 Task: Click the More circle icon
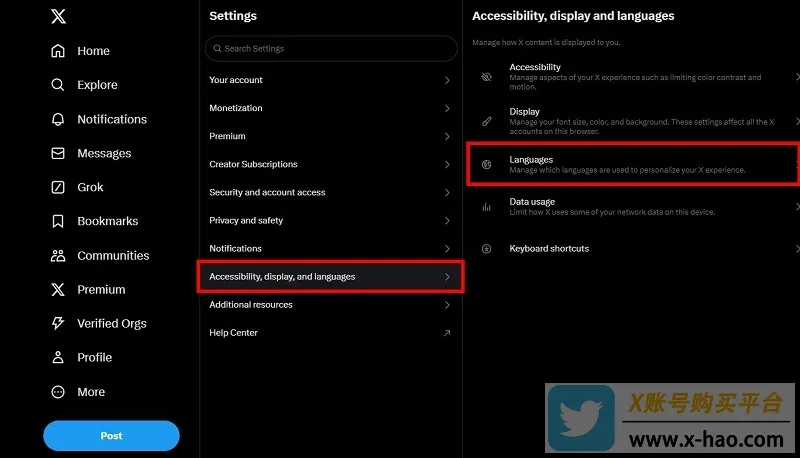pos(58,392)
